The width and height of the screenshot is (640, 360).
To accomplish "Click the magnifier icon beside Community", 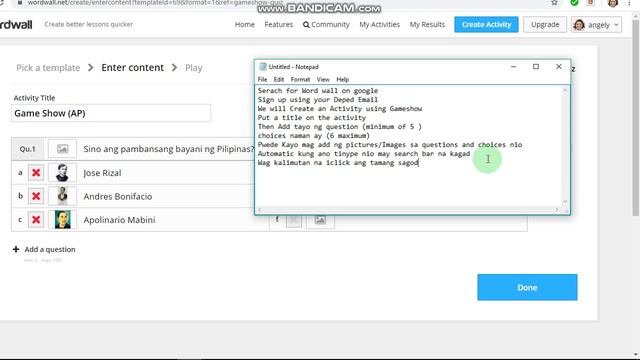I will (x=306, y=24).
